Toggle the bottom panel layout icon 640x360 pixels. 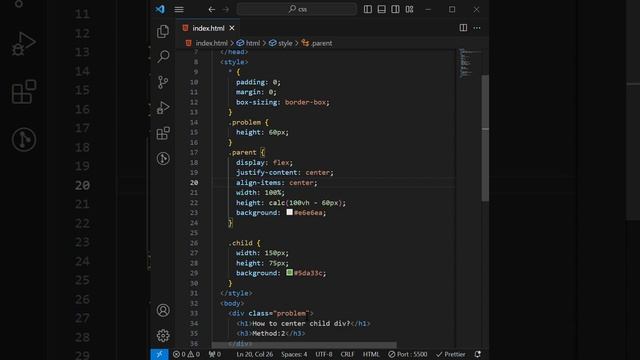[382, 9]
